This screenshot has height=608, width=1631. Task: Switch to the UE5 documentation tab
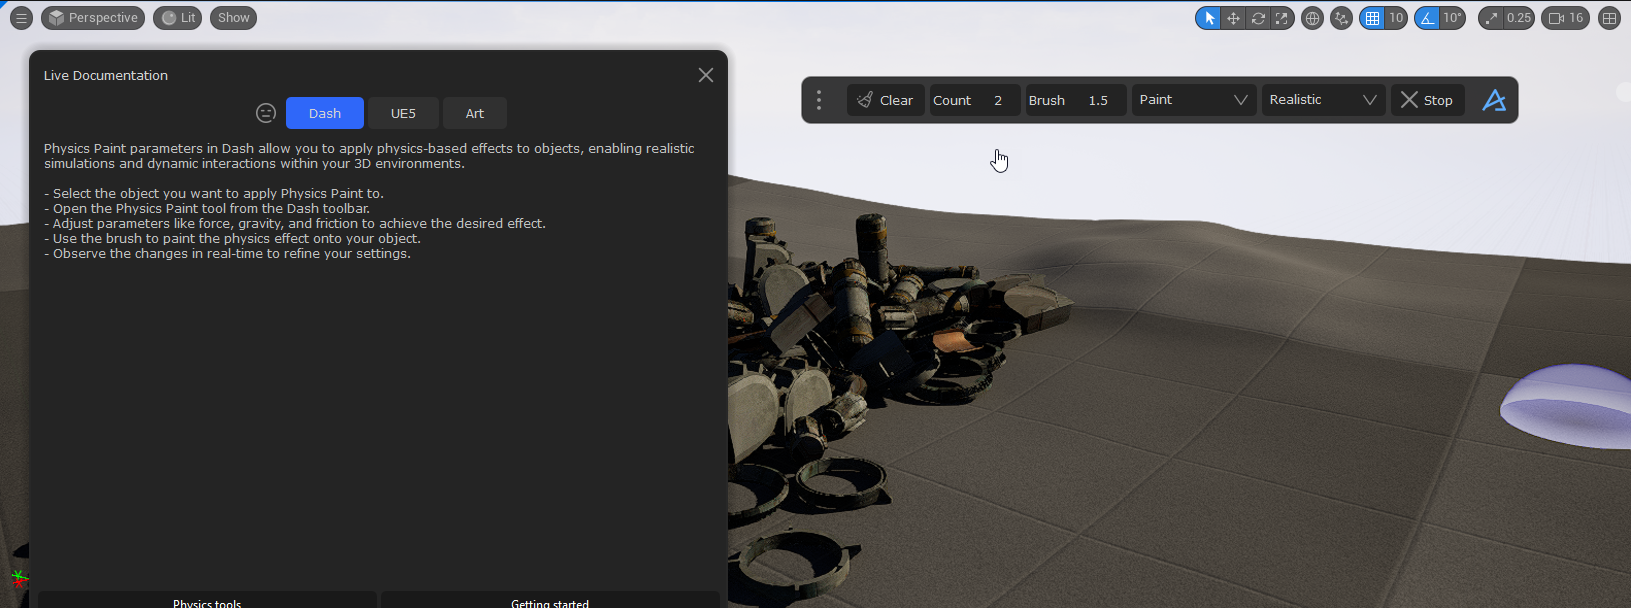pyautogui.click(x=403, y=113)
